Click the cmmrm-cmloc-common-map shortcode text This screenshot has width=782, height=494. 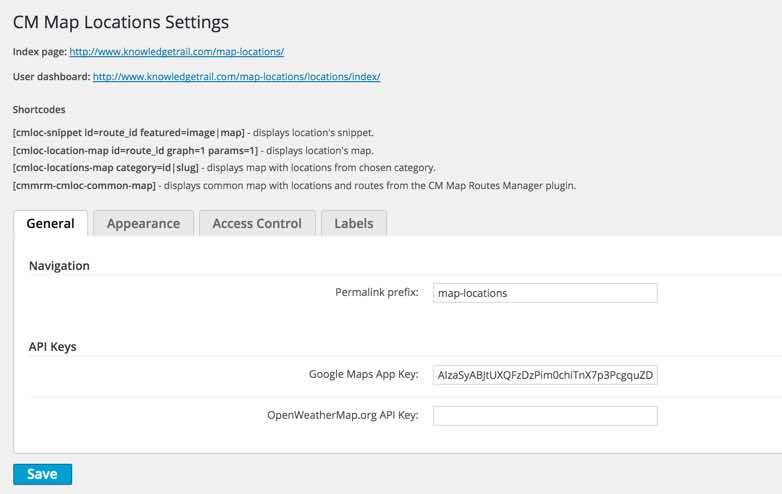(x=84, y=185)
